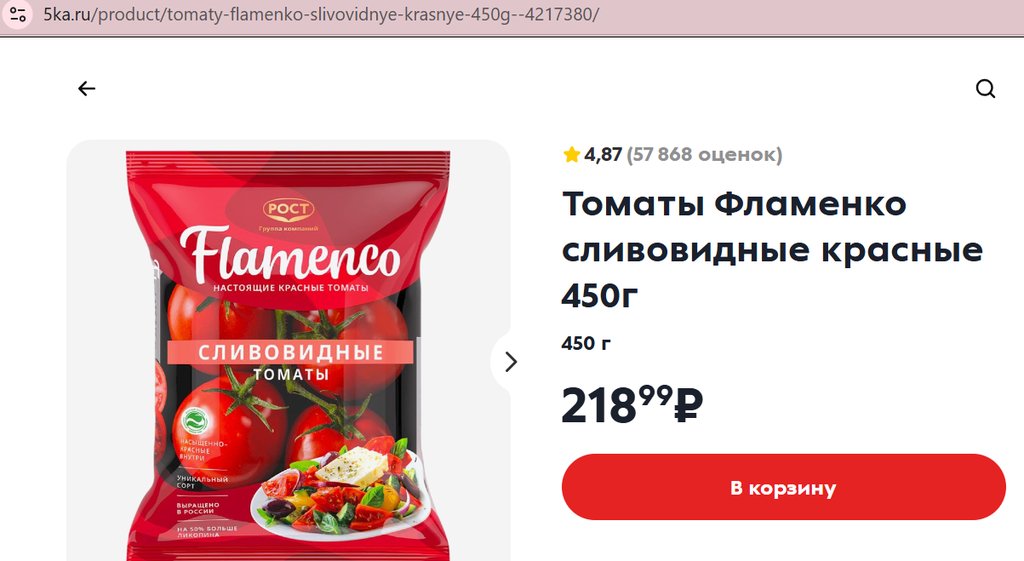Open site information icon in address bar
This screenshot has height=561, width=1024.
click(x=17, y=14)
